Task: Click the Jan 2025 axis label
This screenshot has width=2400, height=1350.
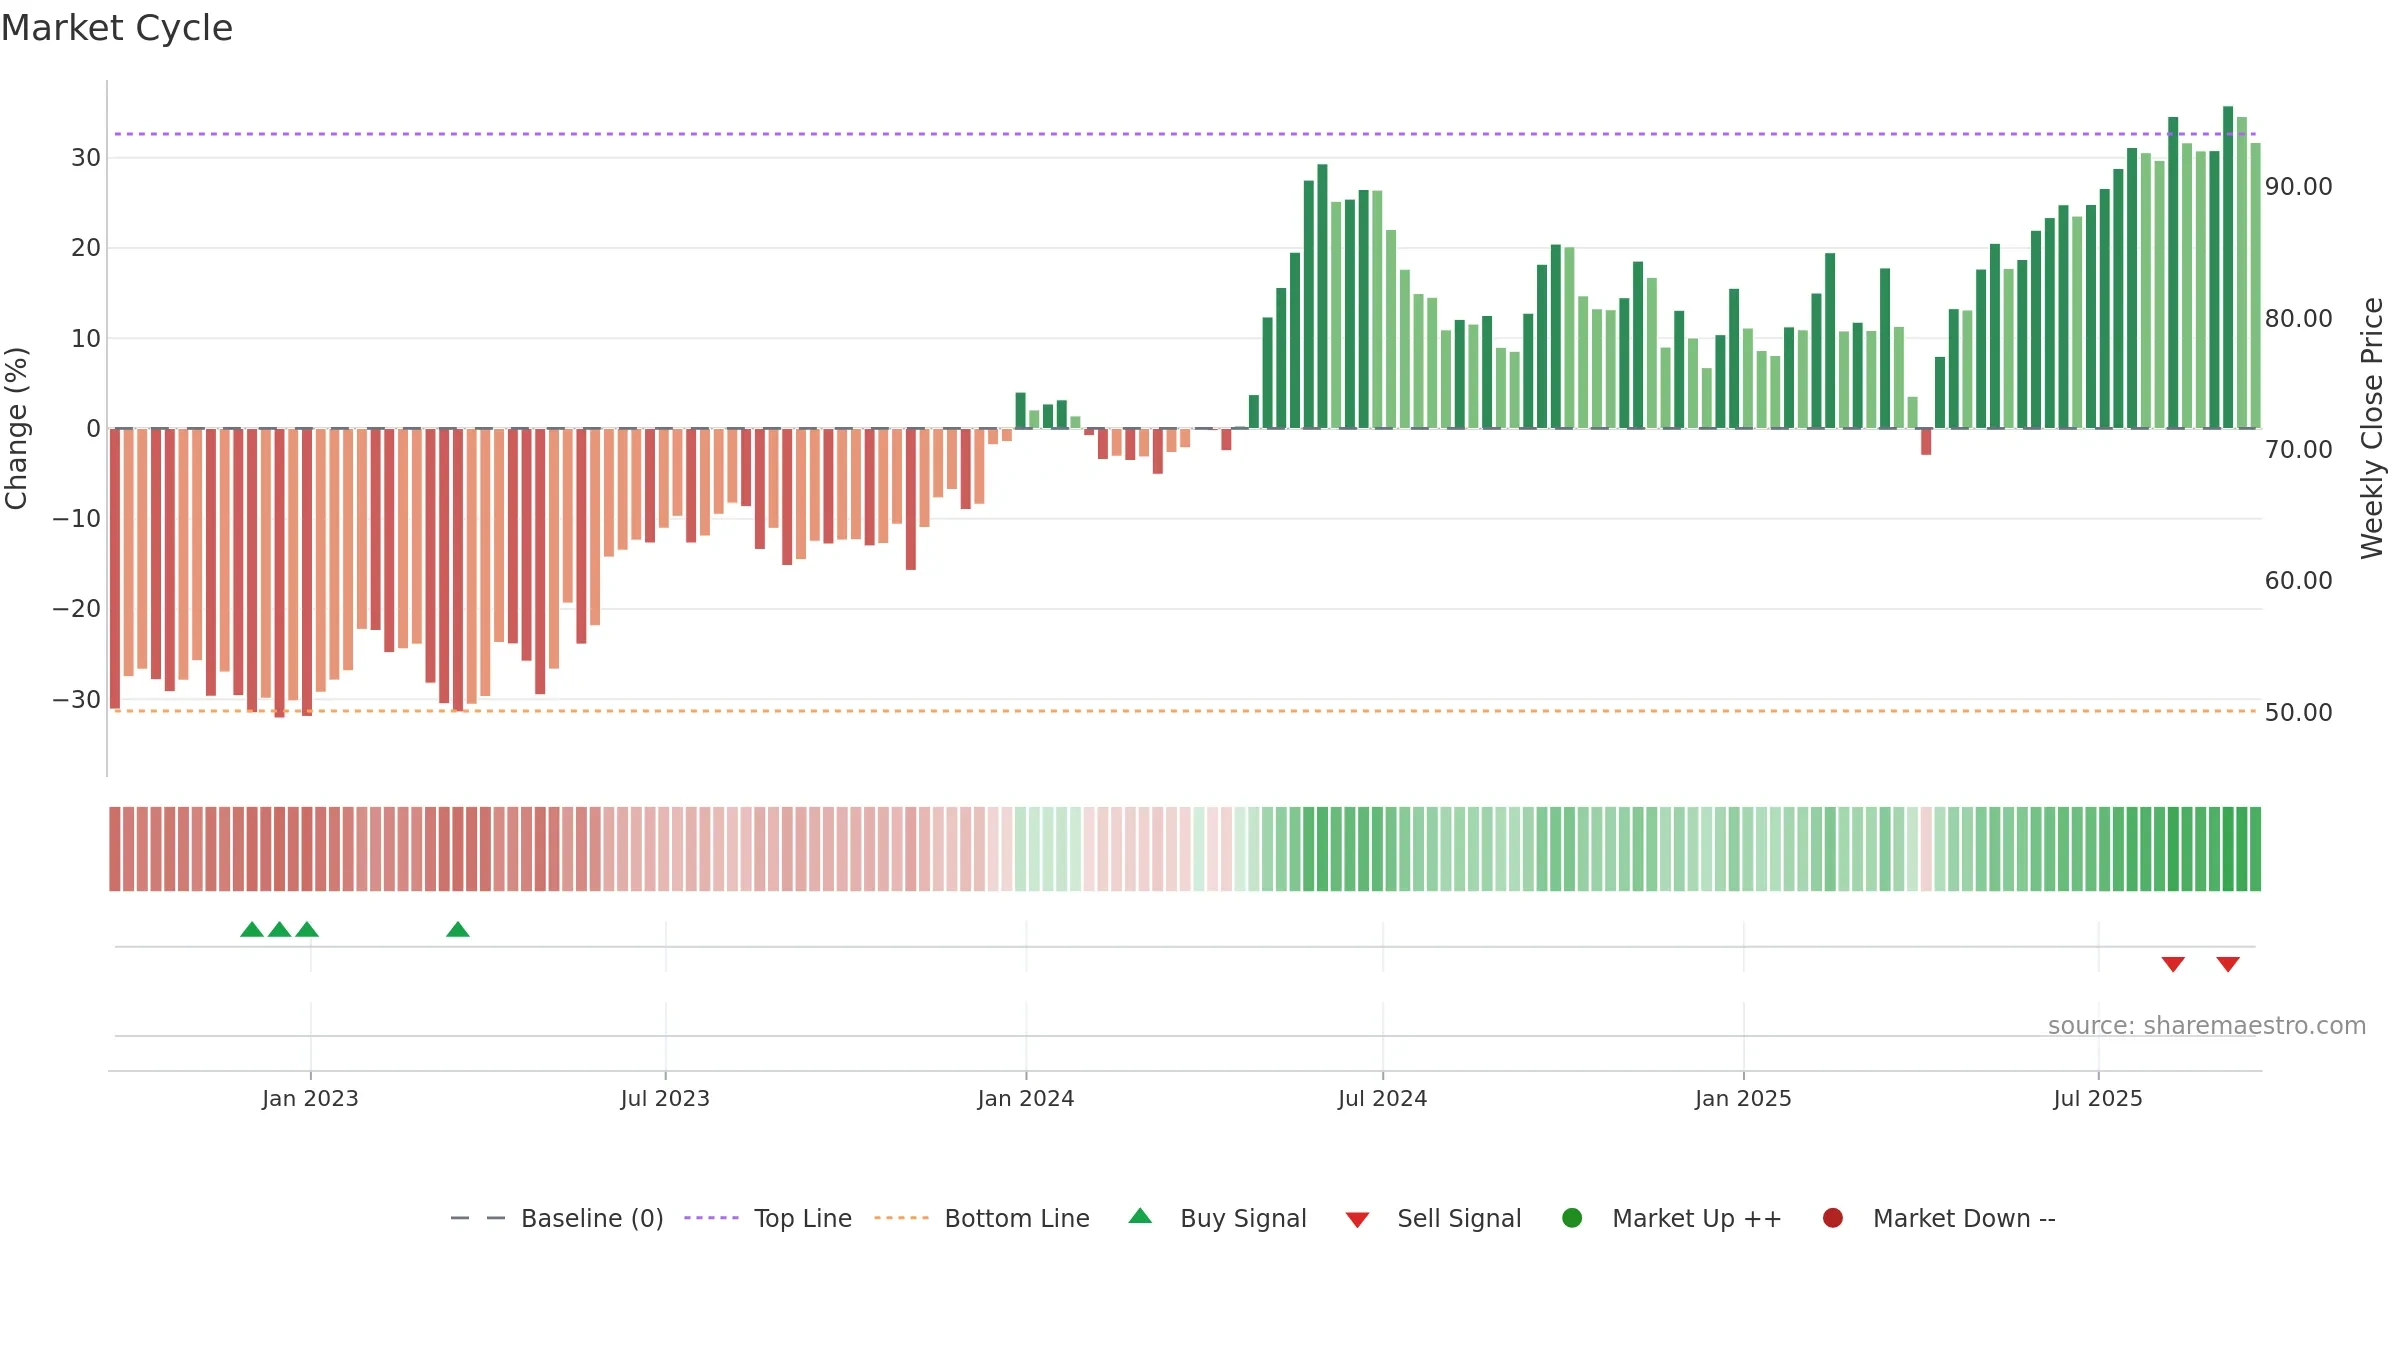Action: coord(1743,1099)
